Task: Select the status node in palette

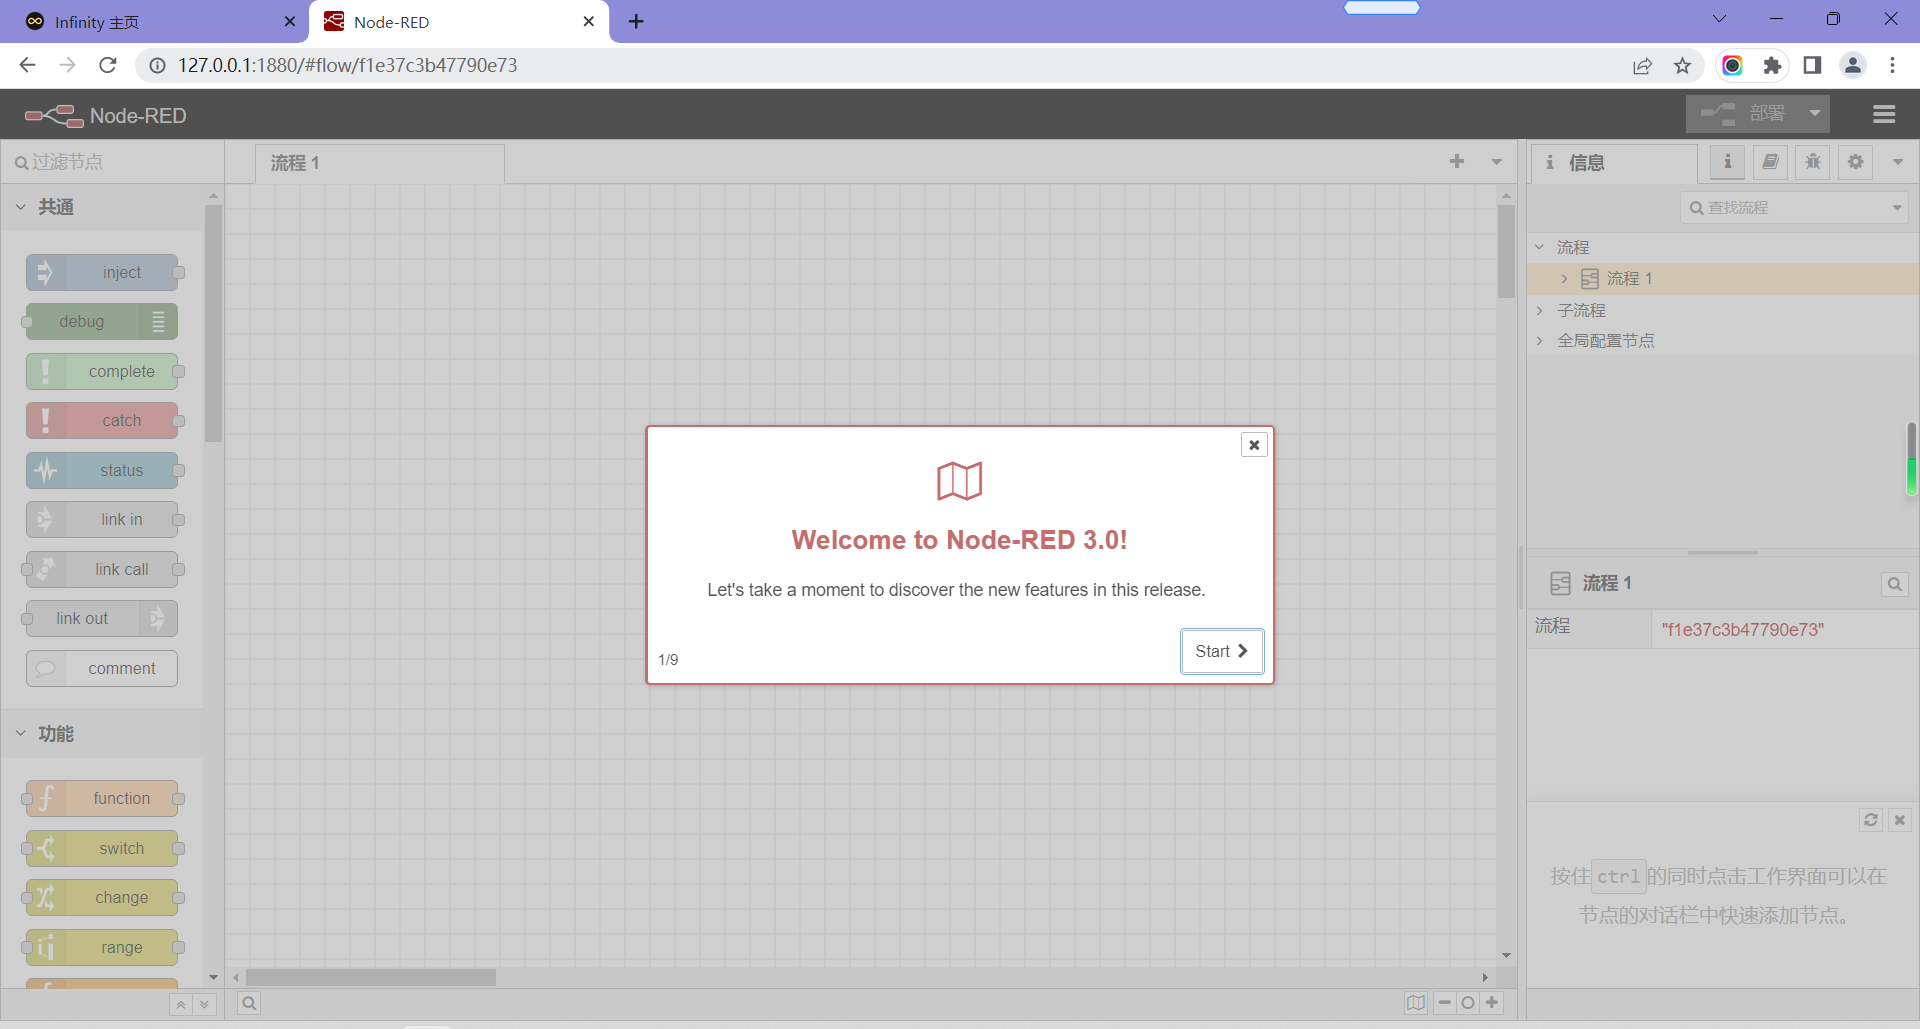Action: [102, 471]
